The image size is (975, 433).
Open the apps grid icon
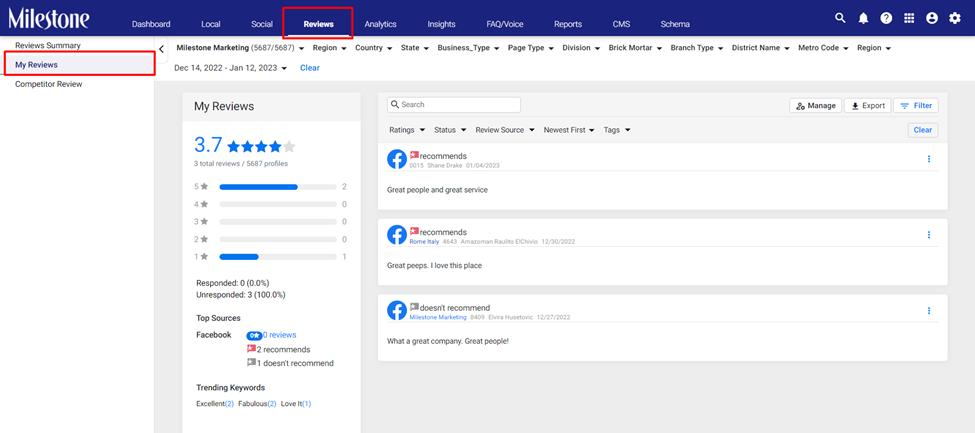coord(909,19)
